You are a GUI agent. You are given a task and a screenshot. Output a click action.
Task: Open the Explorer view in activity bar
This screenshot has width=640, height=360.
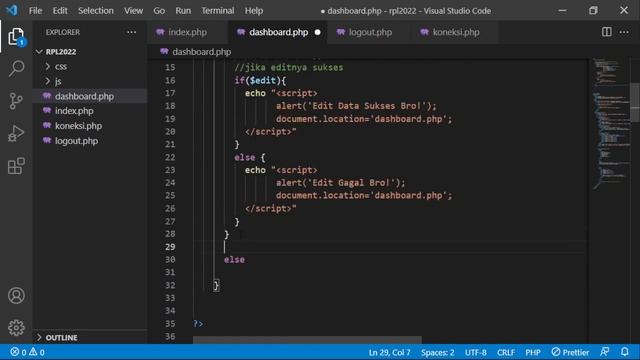click(16, 37)
